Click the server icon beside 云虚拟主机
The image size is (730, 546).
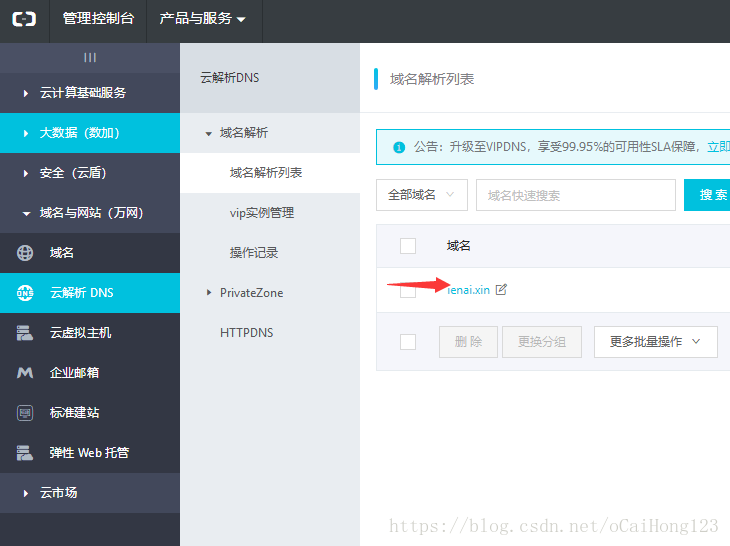point(25,333)
